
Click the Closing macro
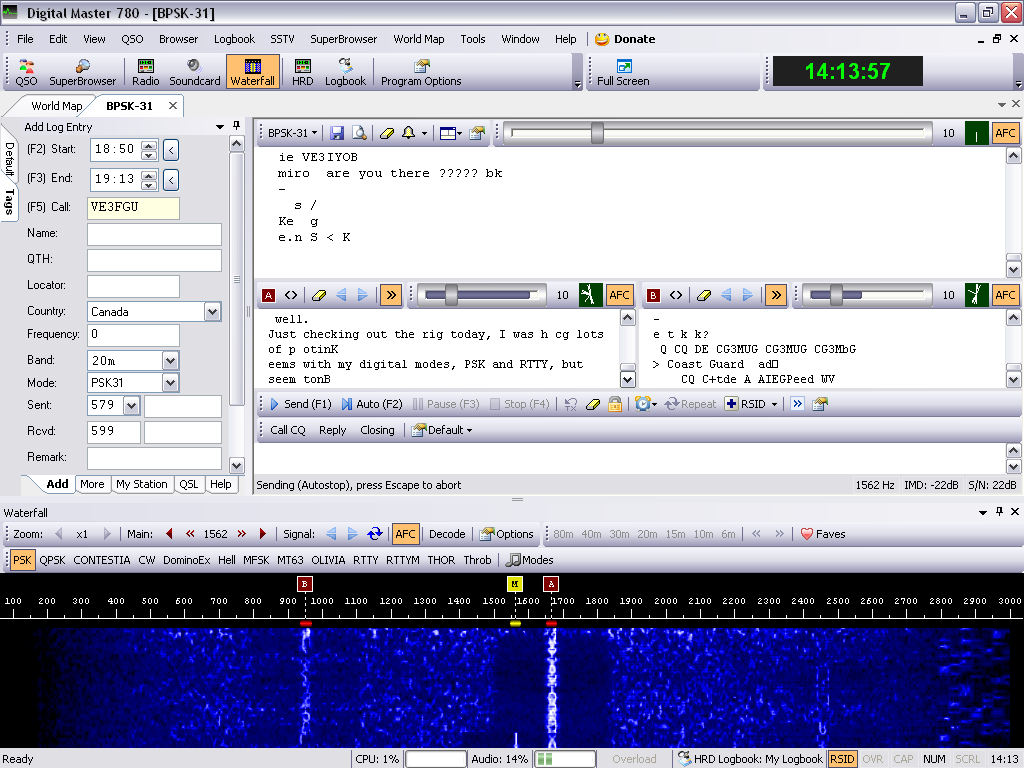click(377, 430)
